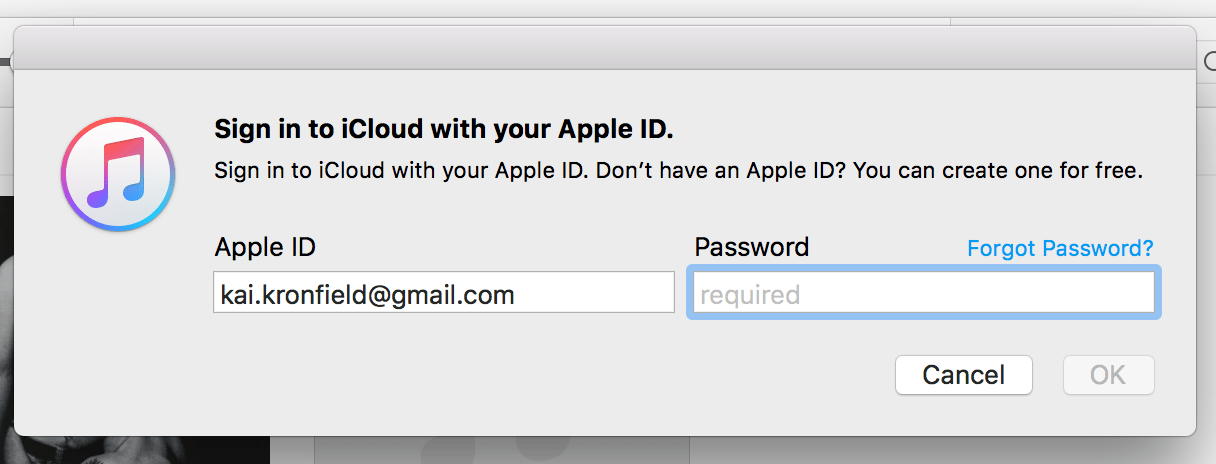Open the Forgot Password? link
1216x464 pixels.
pos(1059,248)
